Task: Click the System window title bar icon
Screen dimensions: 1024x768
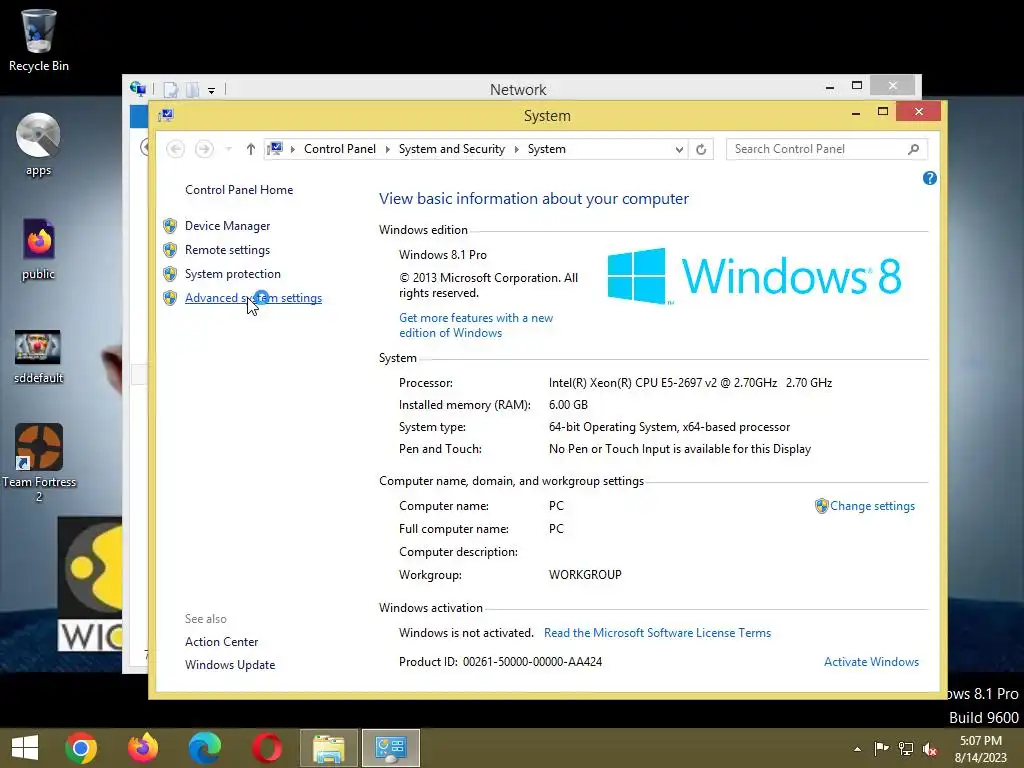Action: point(166,116)
